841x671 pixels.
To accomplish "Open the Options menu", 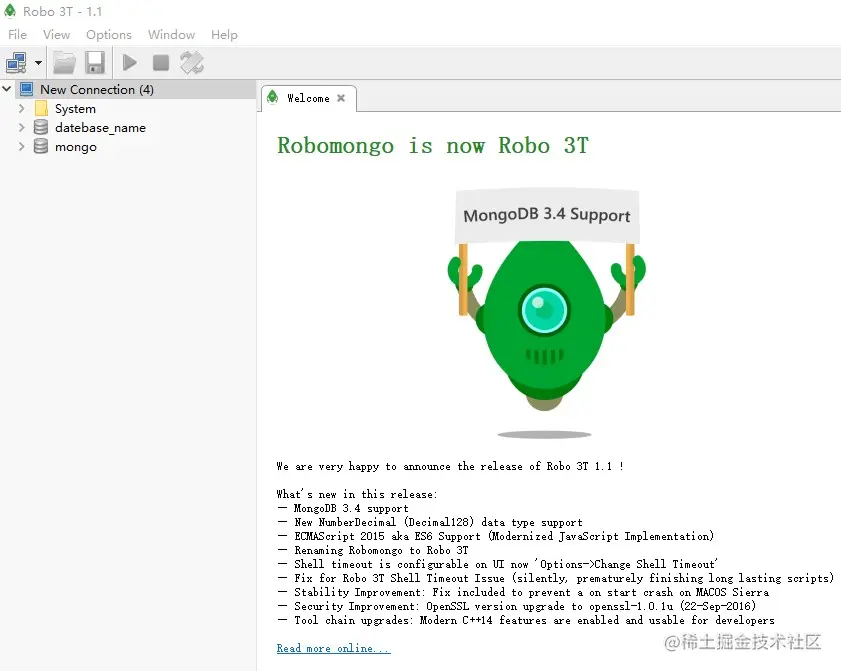I will 109,34.
